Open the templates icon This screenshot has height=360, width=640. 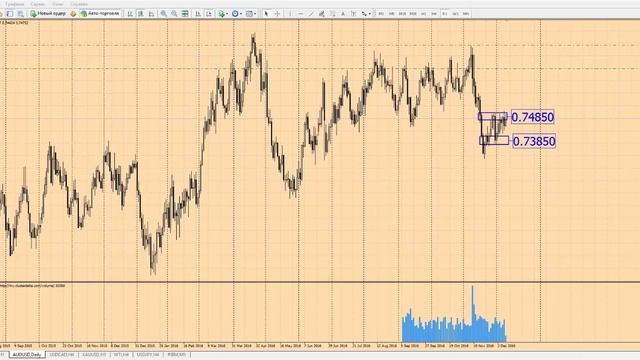[249, 14]
